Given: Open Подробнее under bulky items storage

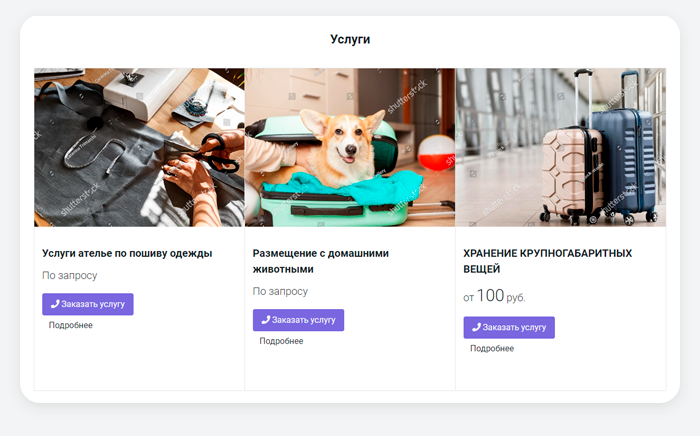Looking at the screenshot, I should 492,349.
